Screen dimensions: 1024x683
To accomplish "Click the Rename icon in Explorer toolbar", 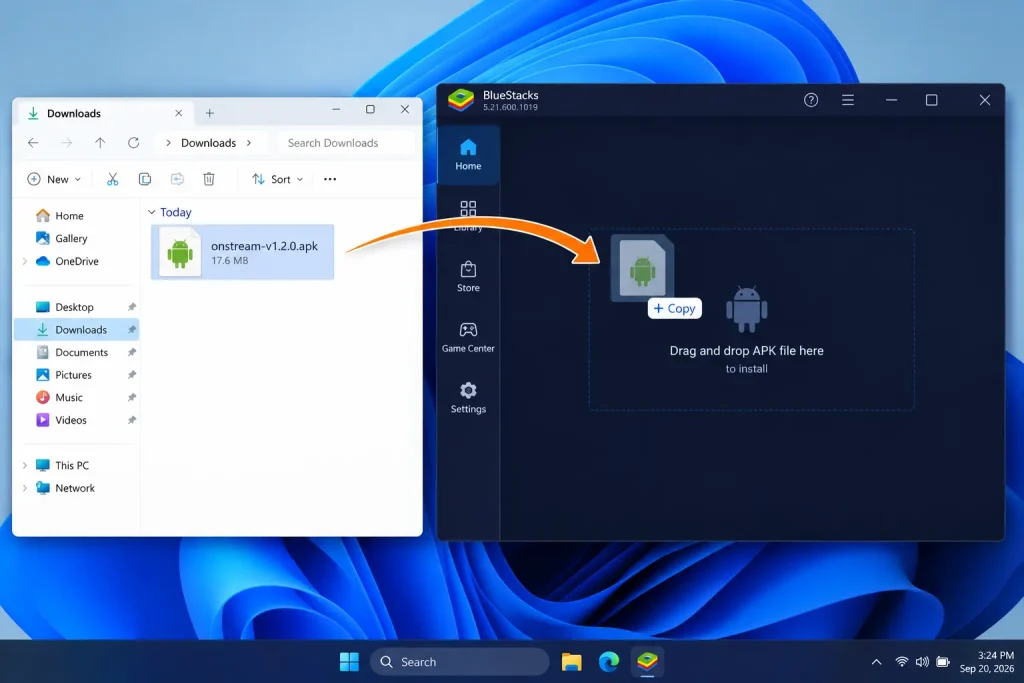I will tap(177, 179).
